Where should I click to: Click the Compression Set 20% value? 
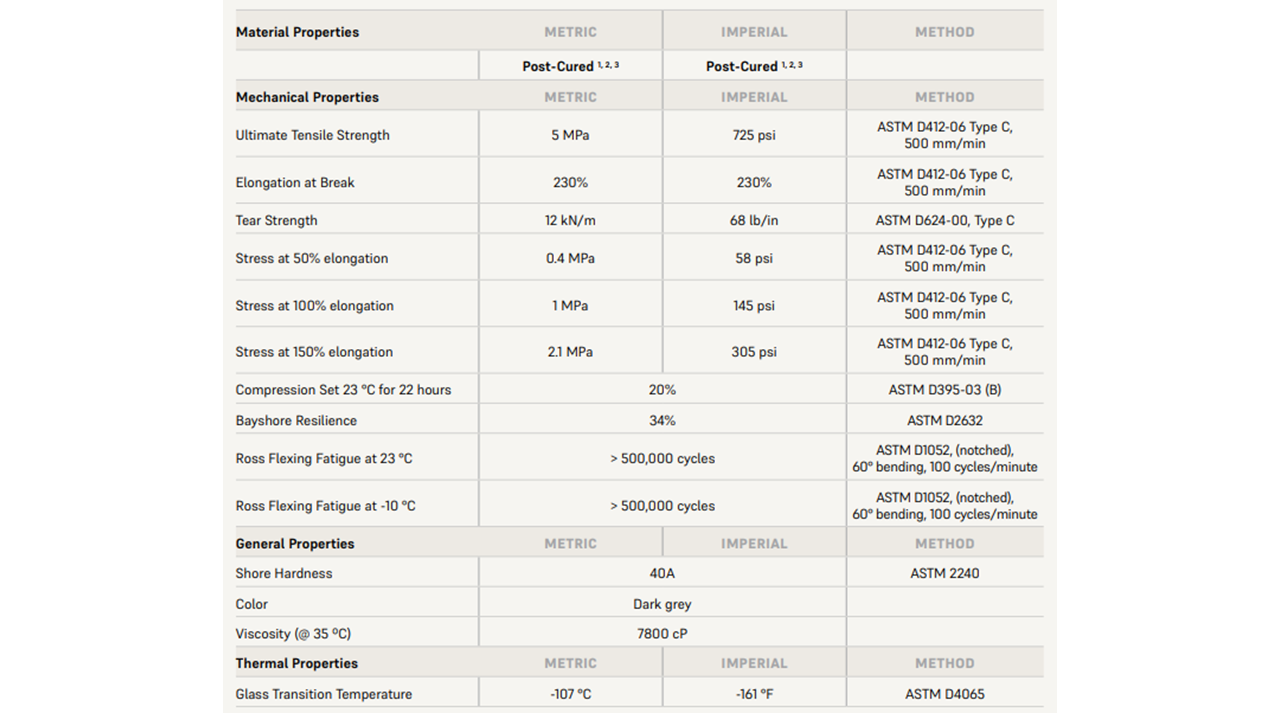[x=662, y=390]
